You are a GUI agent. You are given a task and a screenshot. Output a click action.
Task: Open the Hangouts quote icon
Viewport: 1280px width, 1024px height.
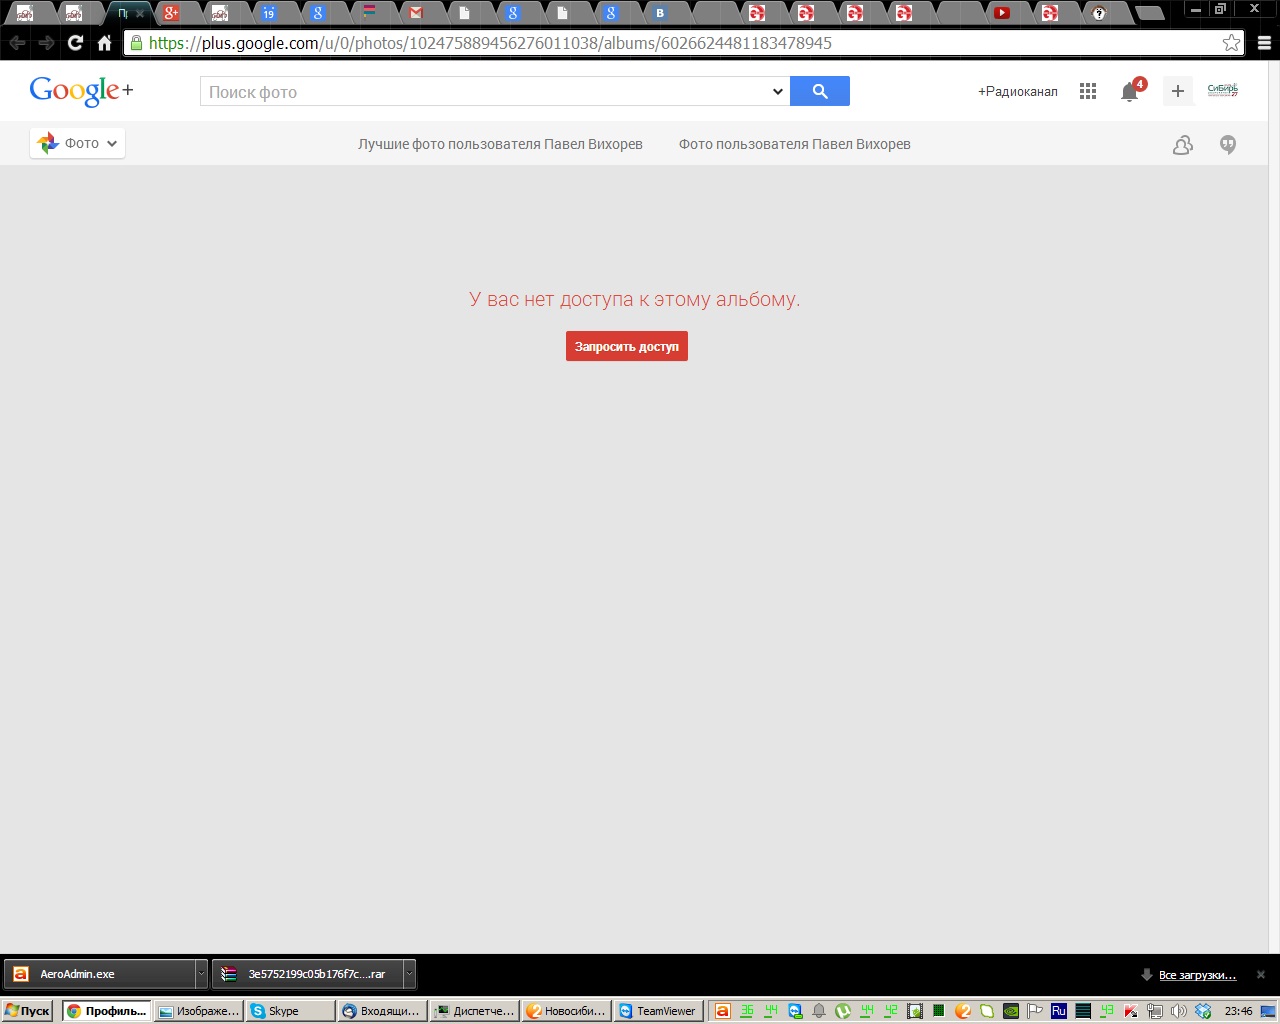(1228, 145)
